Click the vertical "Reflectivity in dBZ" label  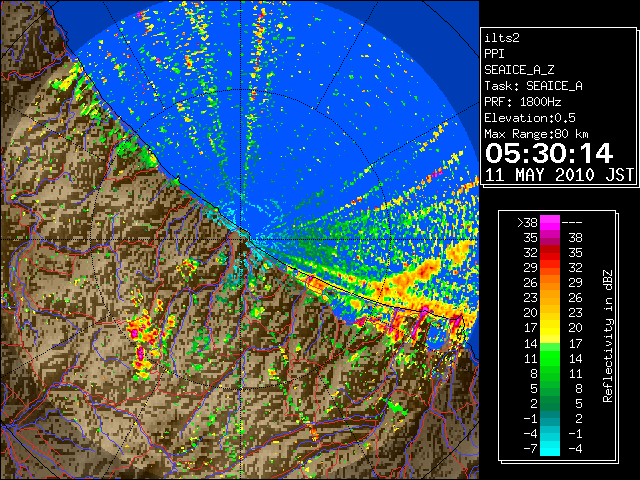[607, 336]
